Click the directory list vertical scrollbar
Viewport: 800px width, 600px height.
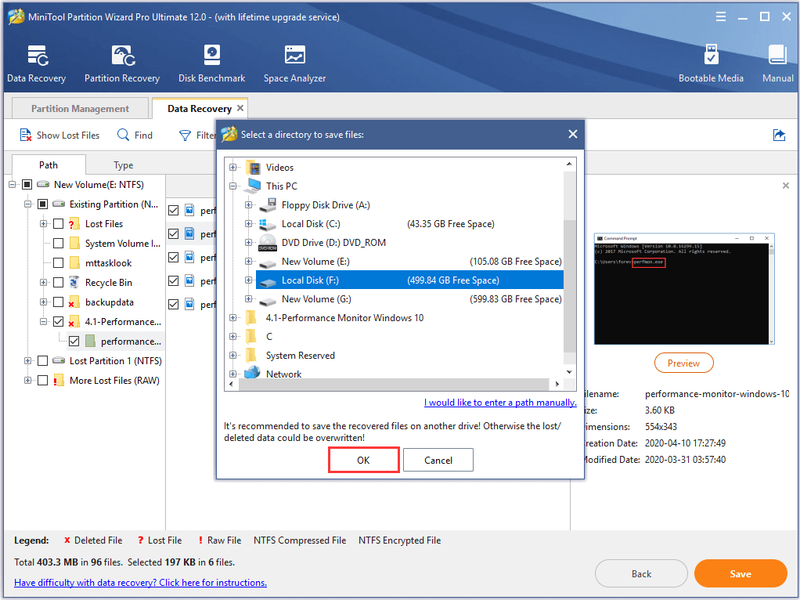coord(569,270)
